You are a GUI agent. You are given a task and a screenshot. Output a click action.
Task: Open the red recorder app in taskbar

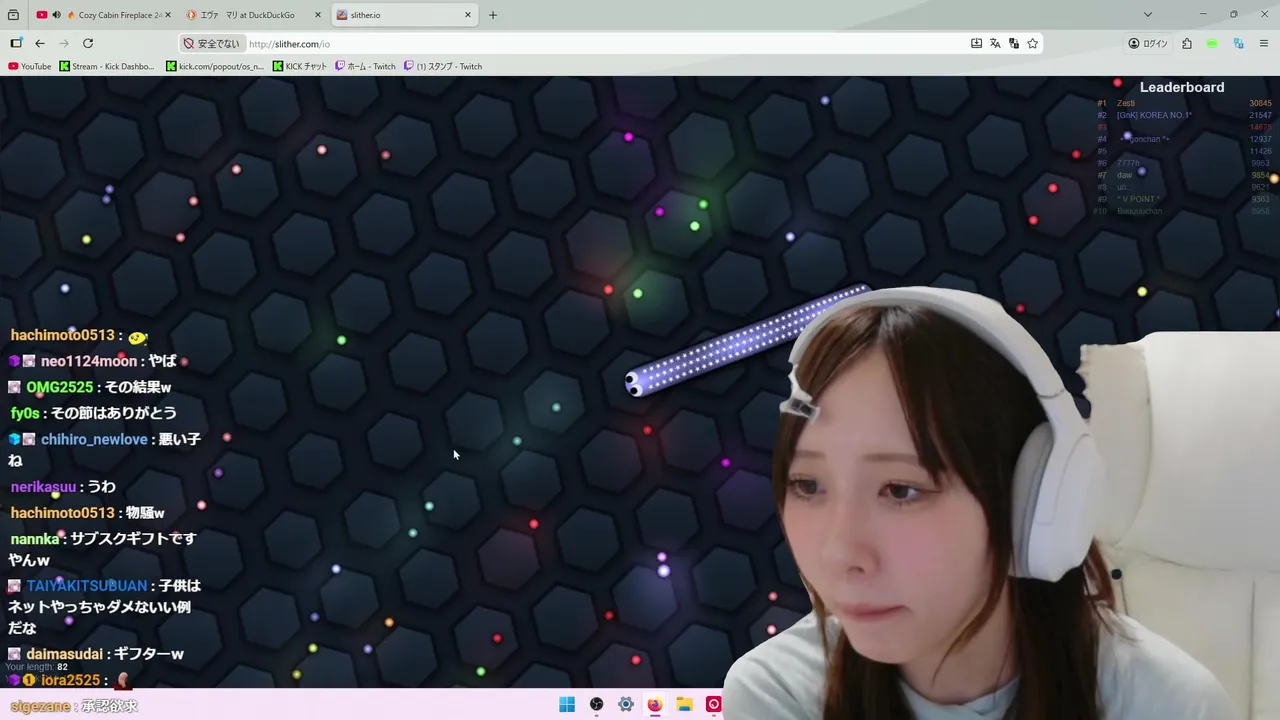click(713, 704)
